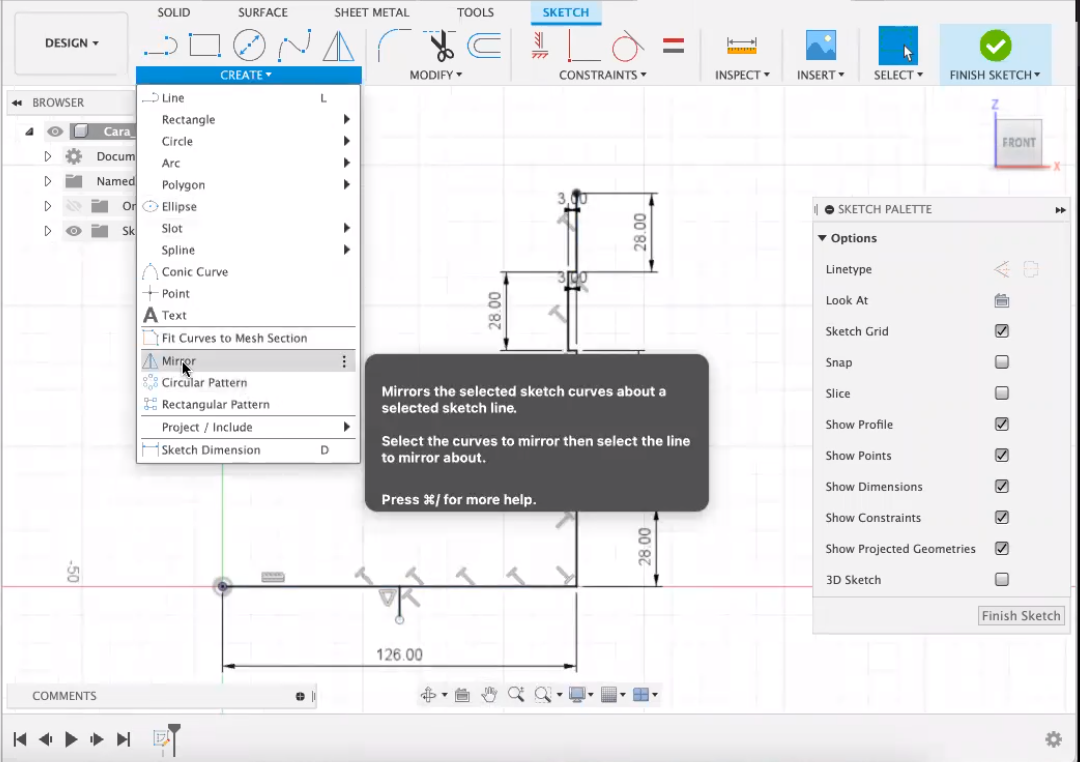This screenshot has width=1080, height=762.
Task: Select the Spline tool icon in toolbar
Action: point(294,45)
